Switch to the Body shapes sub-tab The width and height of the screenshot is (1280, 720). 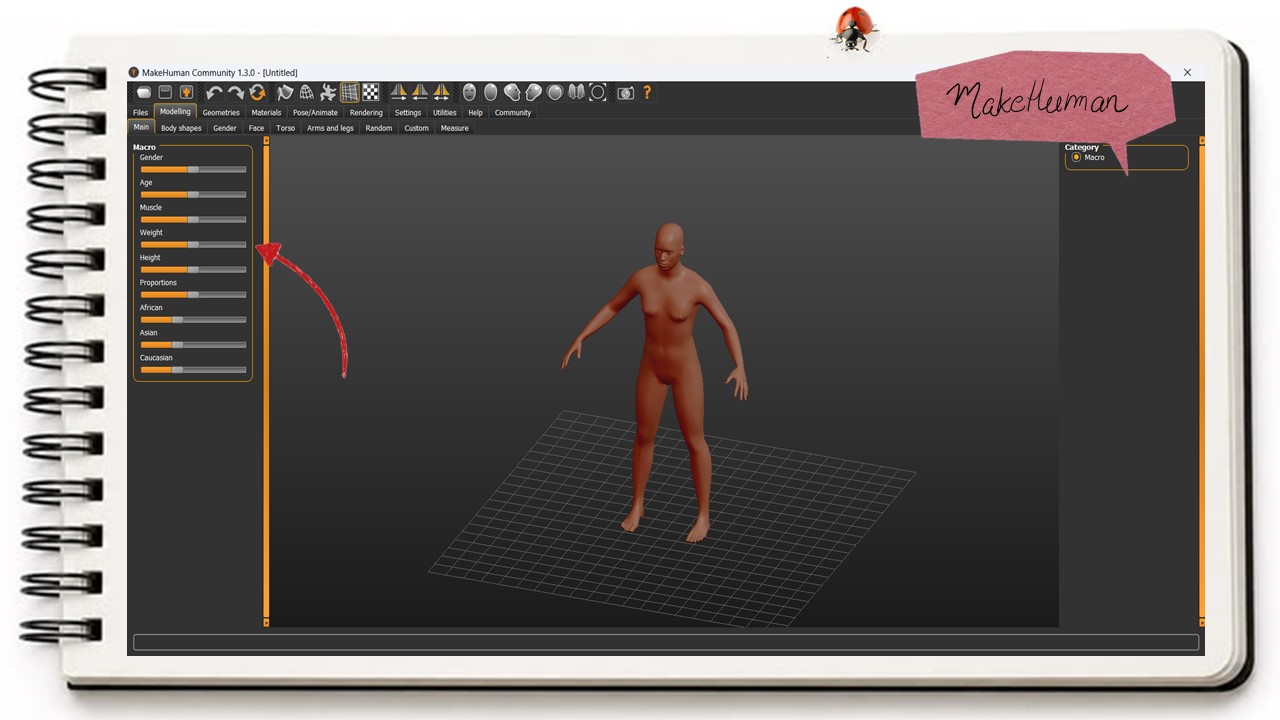(181, 128)
